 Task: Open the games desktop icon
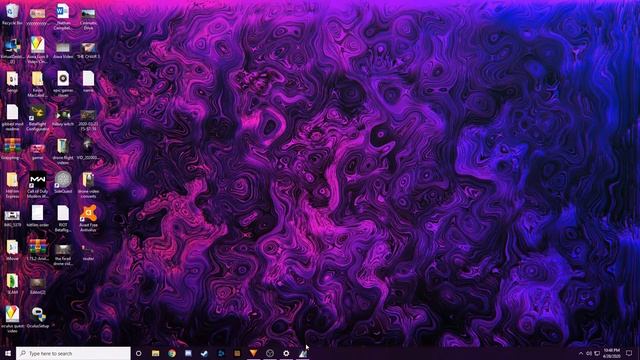point(38,152)
